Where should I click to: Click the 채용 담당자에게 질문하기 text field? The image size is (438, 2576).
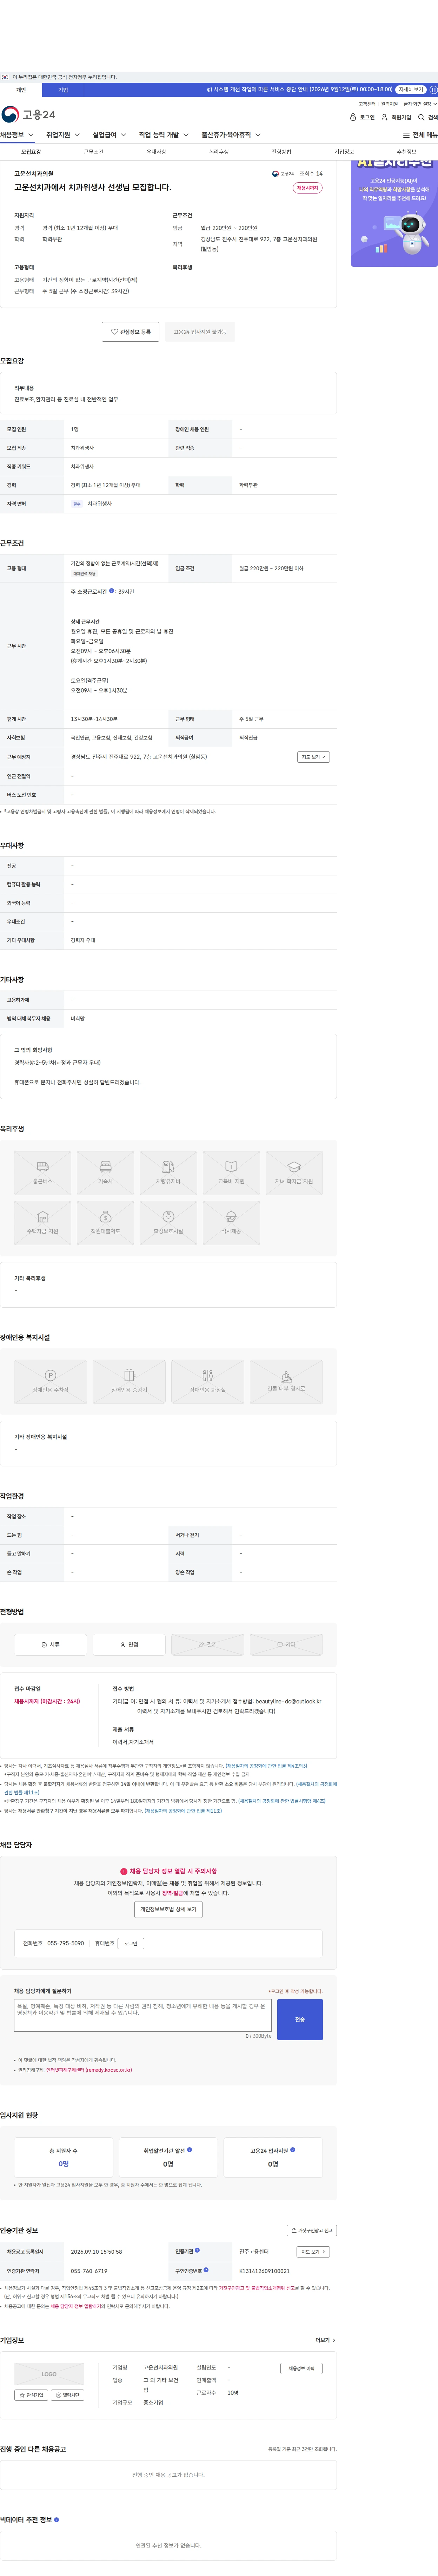click(x=143, y=2015)
